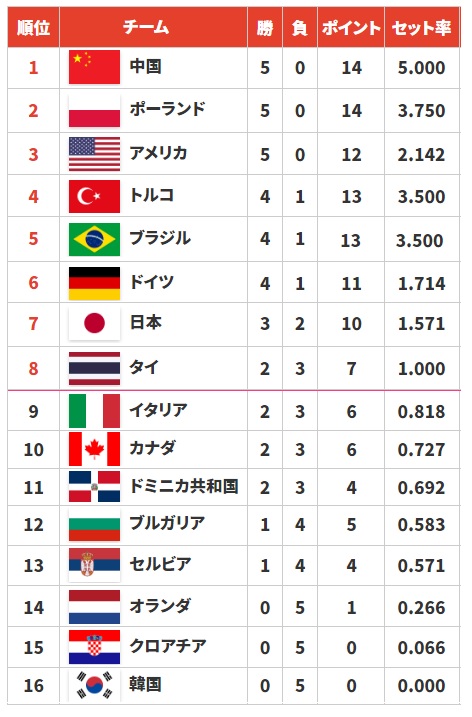Viewport: 472px width, 717px height.
Task: Select the team name ブルガリア
Action: tap(167, 523)
